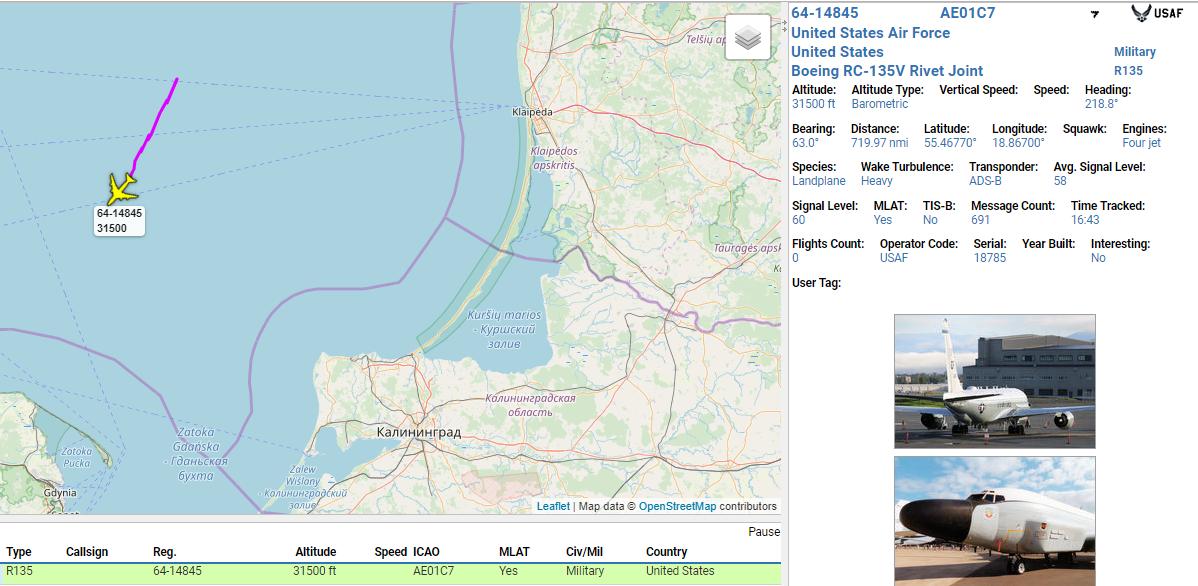The image size is (1198, 586).
Task: Click the Wake Turbulence value Heavy
Action: coord(876,181)
